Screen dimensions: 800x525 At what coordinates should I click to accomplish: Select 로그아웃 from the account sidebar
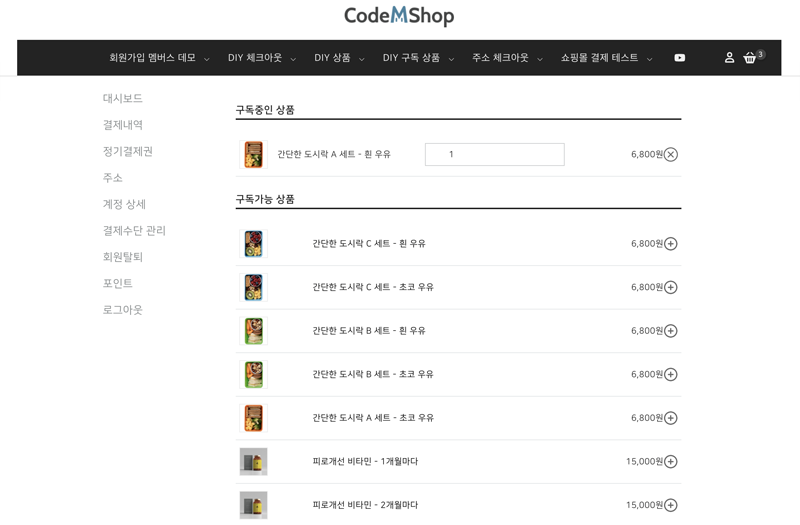click(123, 310)
